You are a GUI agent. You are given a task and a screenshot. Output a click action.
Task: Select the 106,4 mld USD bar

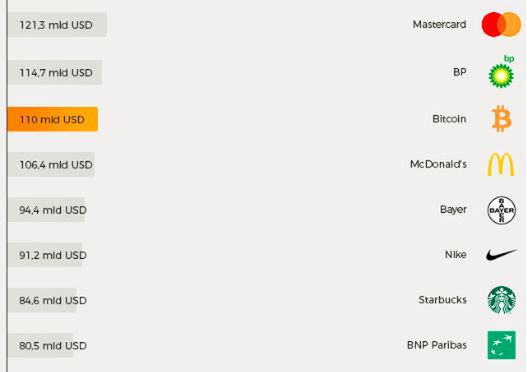51,164
